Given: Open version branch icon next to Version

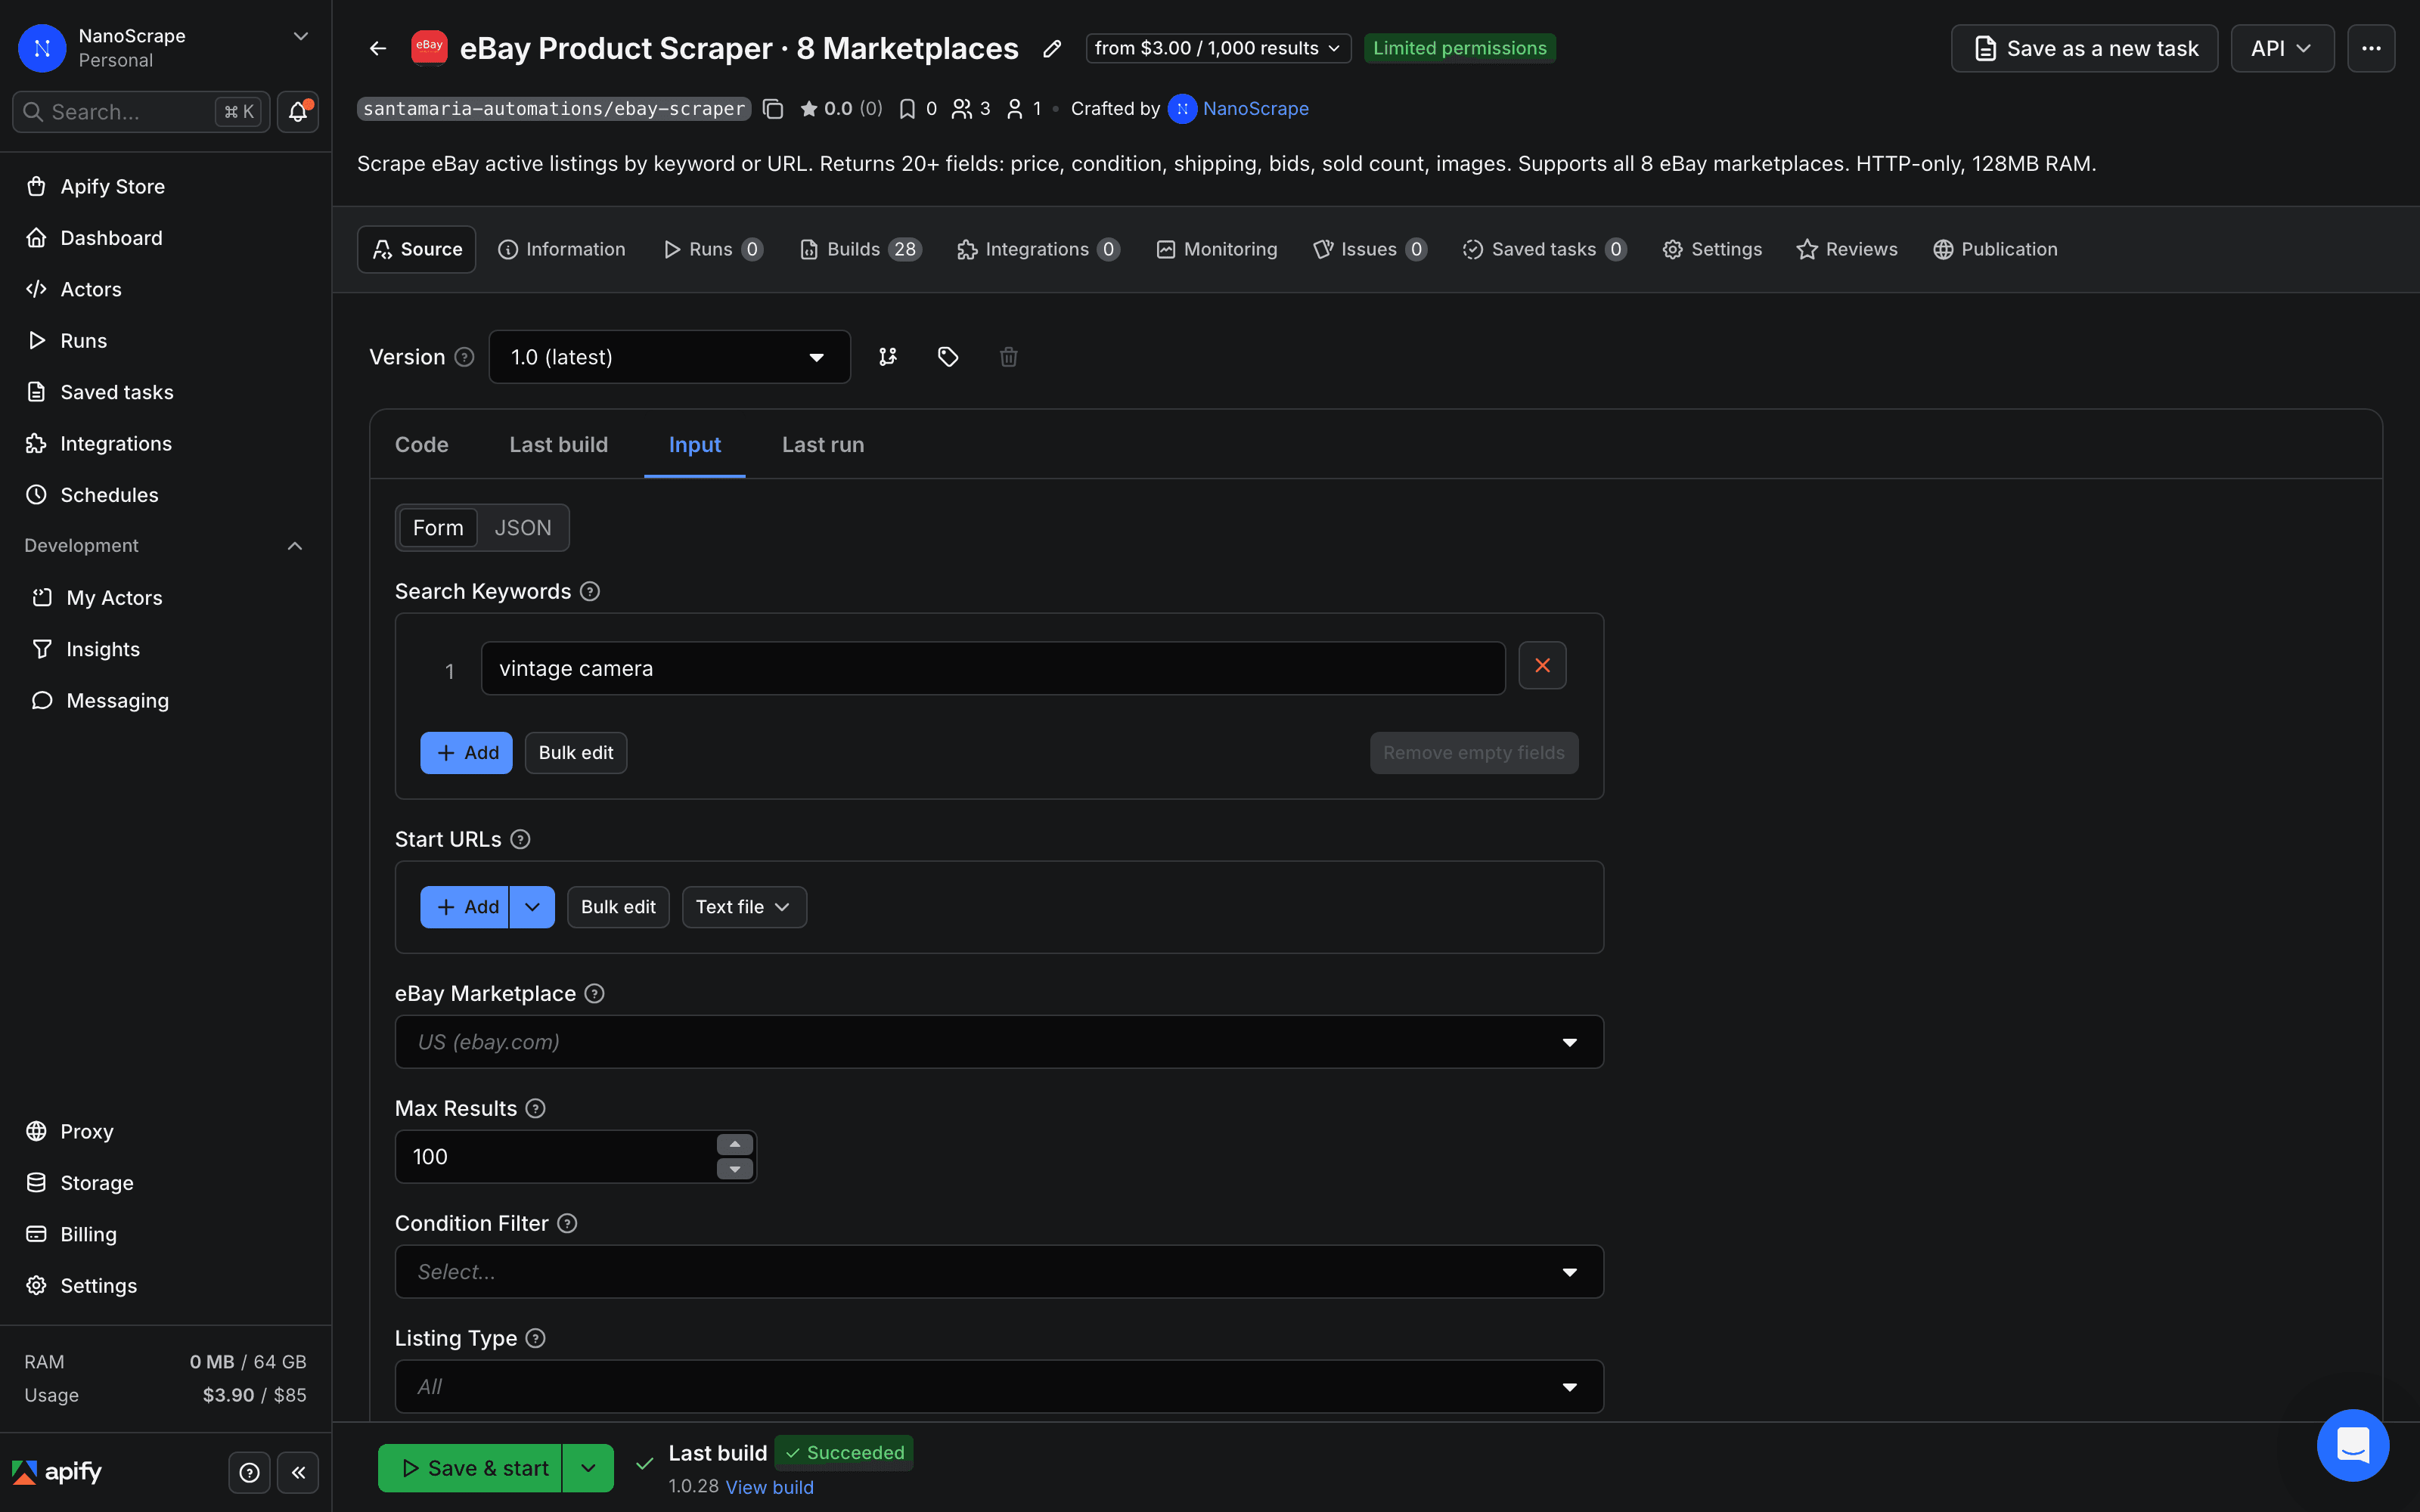Looking at the screenshot, I should click(x=887, y=357).
